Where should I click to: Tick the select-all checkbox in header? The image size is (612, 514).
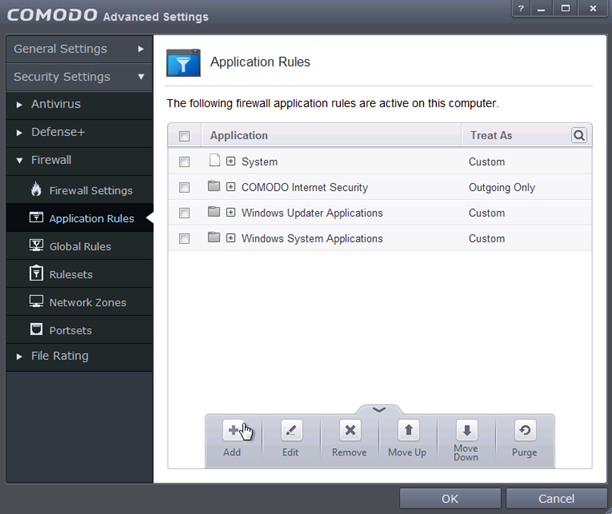pos(184,136)
